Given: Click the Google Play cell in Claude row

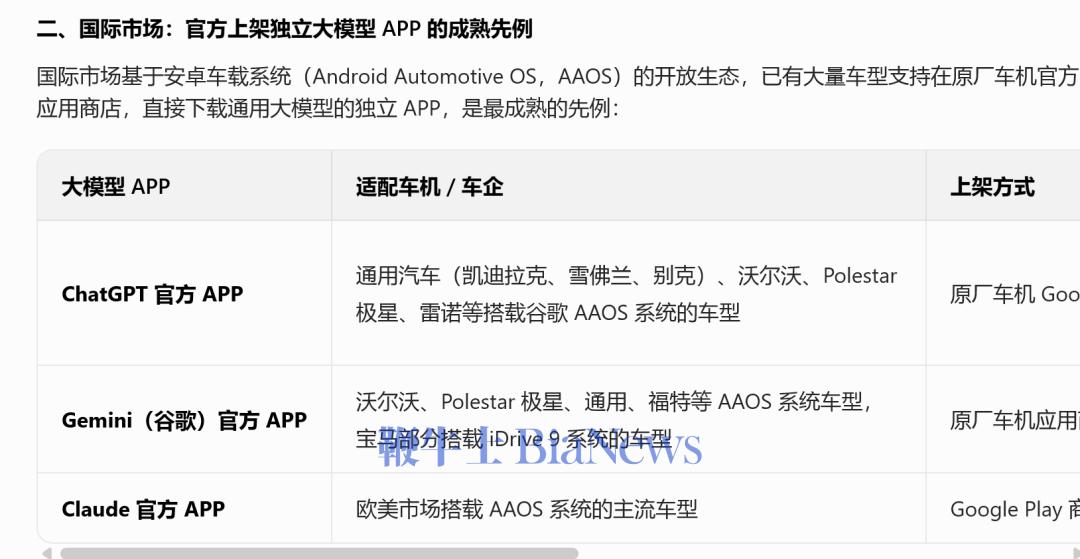Looking at the screenshot, I should [1012, 509].
